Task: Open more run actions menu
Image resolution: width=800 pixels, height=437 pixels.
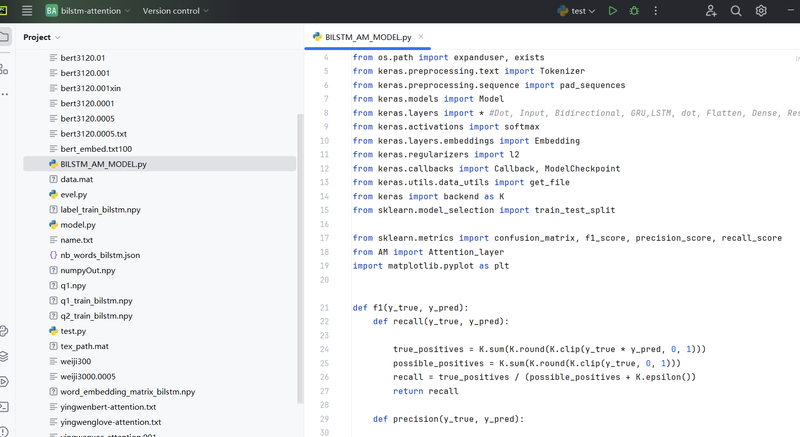Action: tap(656, 11)
